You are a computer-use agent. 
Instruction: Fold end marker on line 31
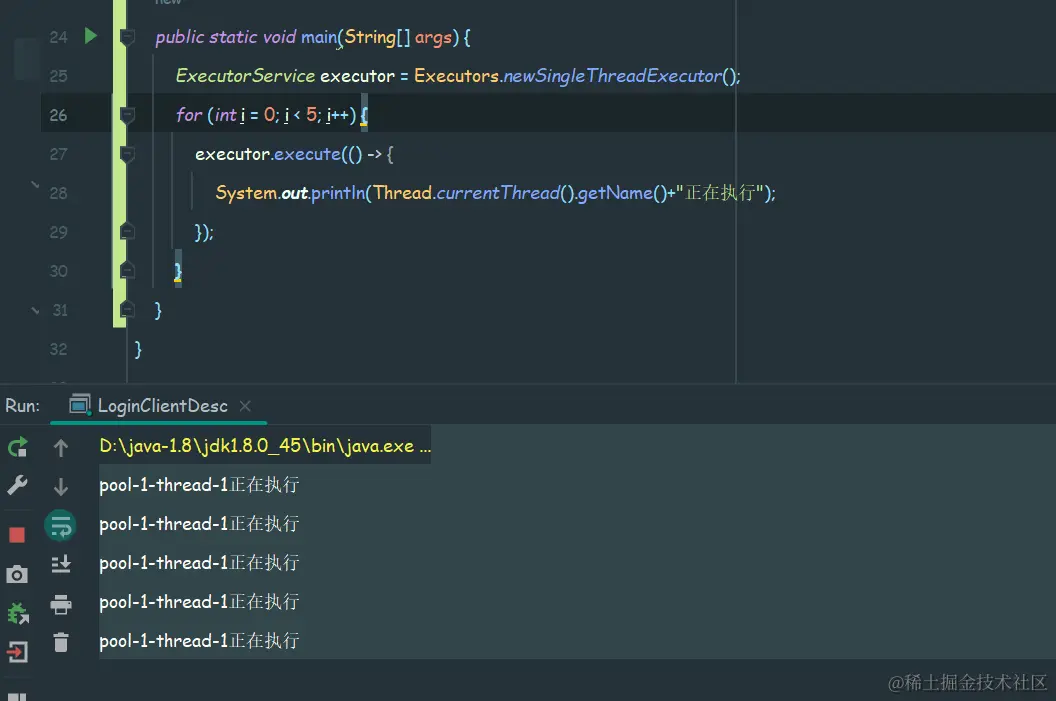[x=127, y=310]
